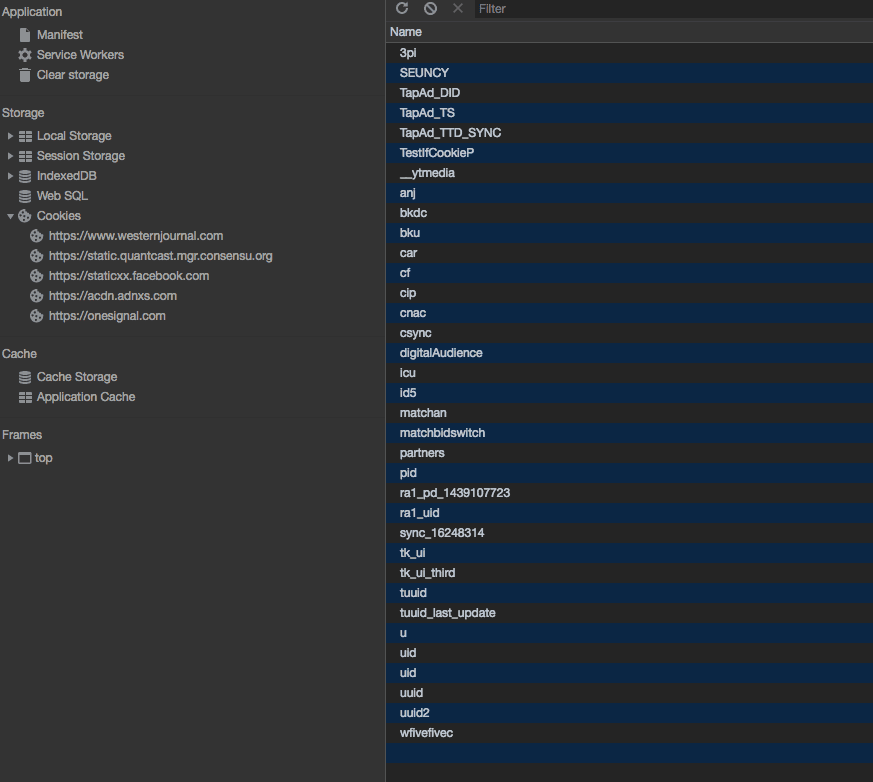Open the Manifest page icon
Screen dimensions: 873x782
coord(25,35)
